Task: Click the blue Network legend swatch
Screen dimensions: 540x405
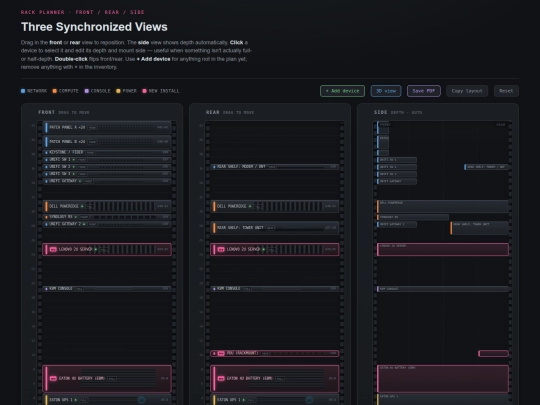Action: (23, 91)
